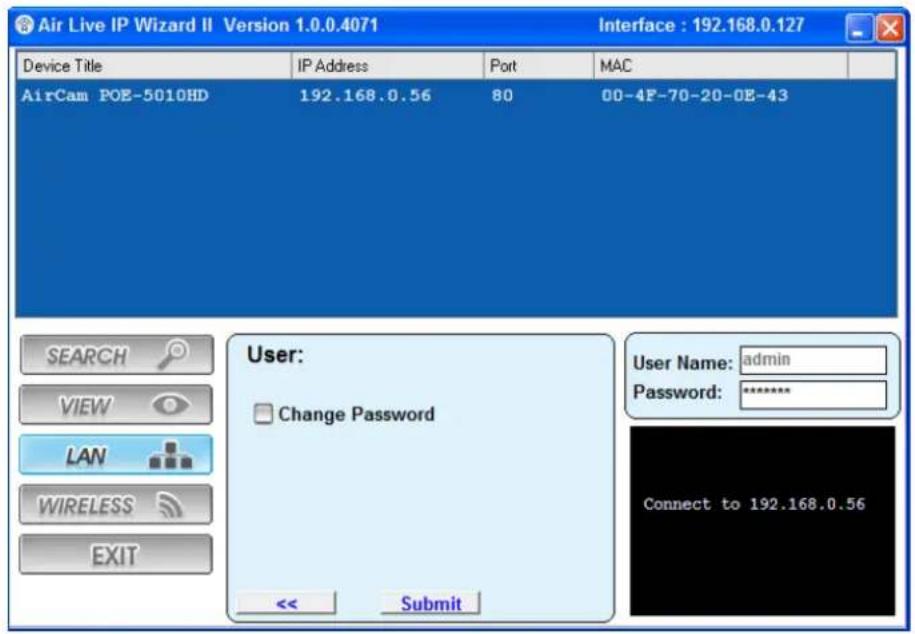The image size is (915, 634).
Task: Click the Submit button
Action: pos(431,603)
